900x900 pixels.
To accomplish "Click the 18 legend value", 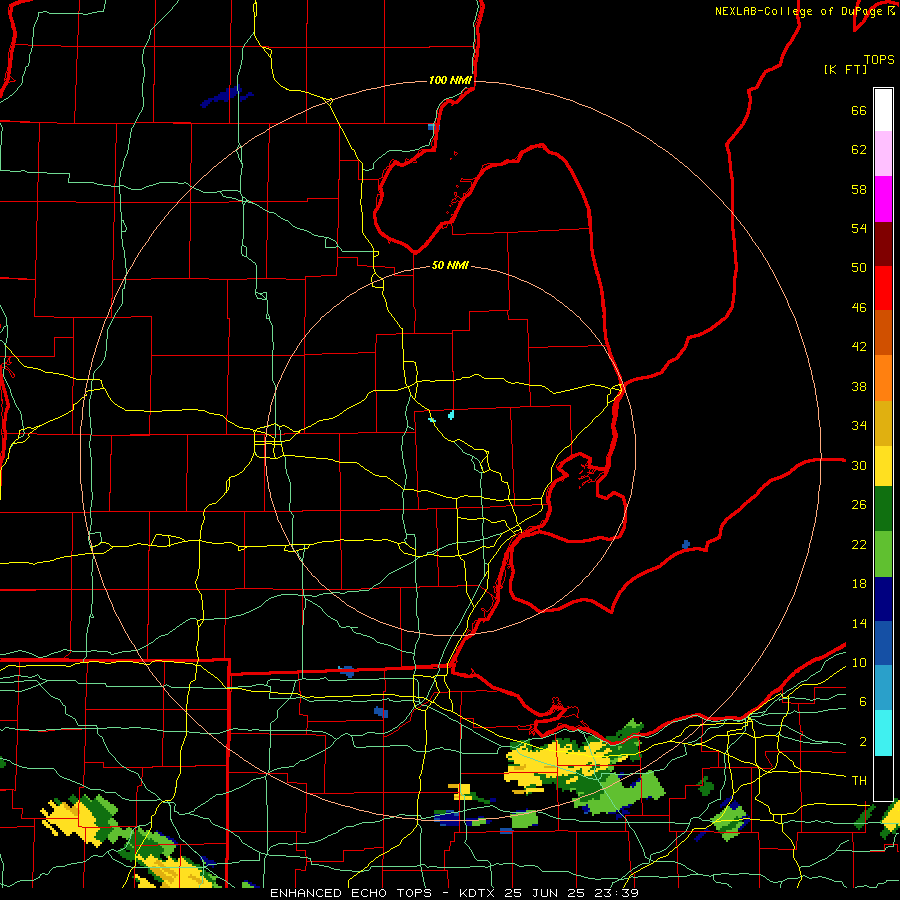I will point(859,584).
